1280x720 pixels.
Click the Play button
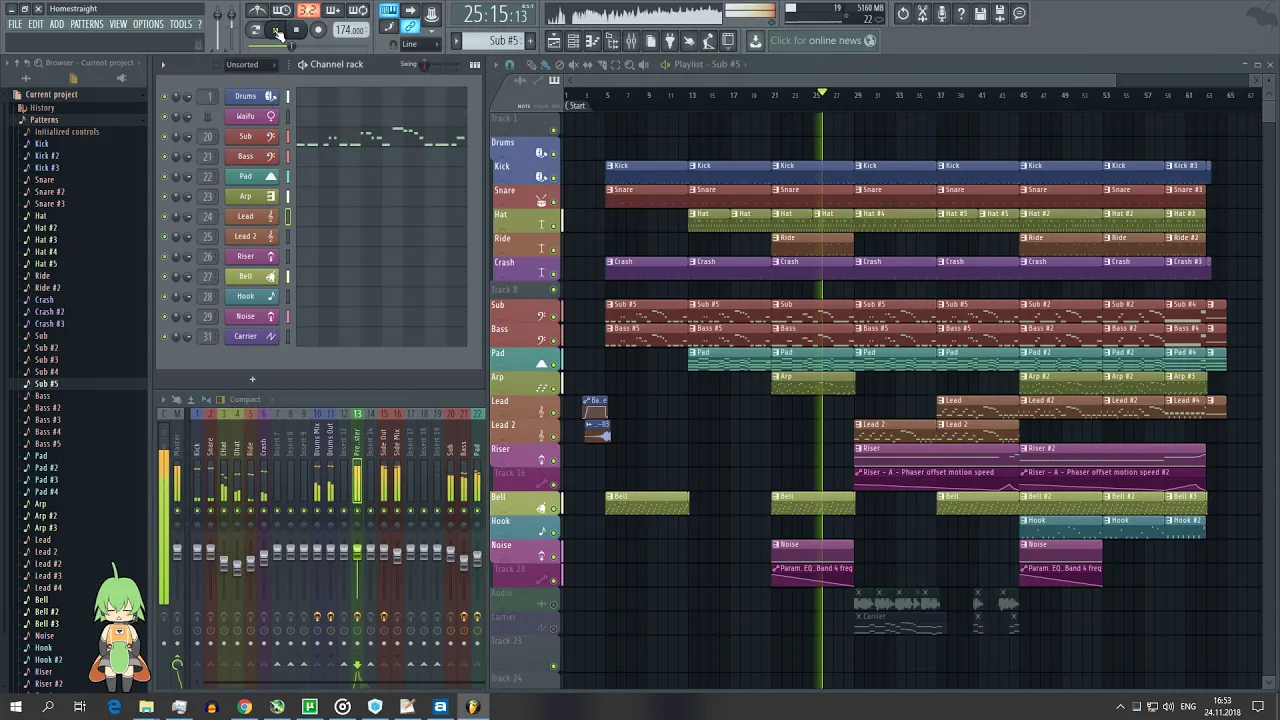(x=276, y=30)
